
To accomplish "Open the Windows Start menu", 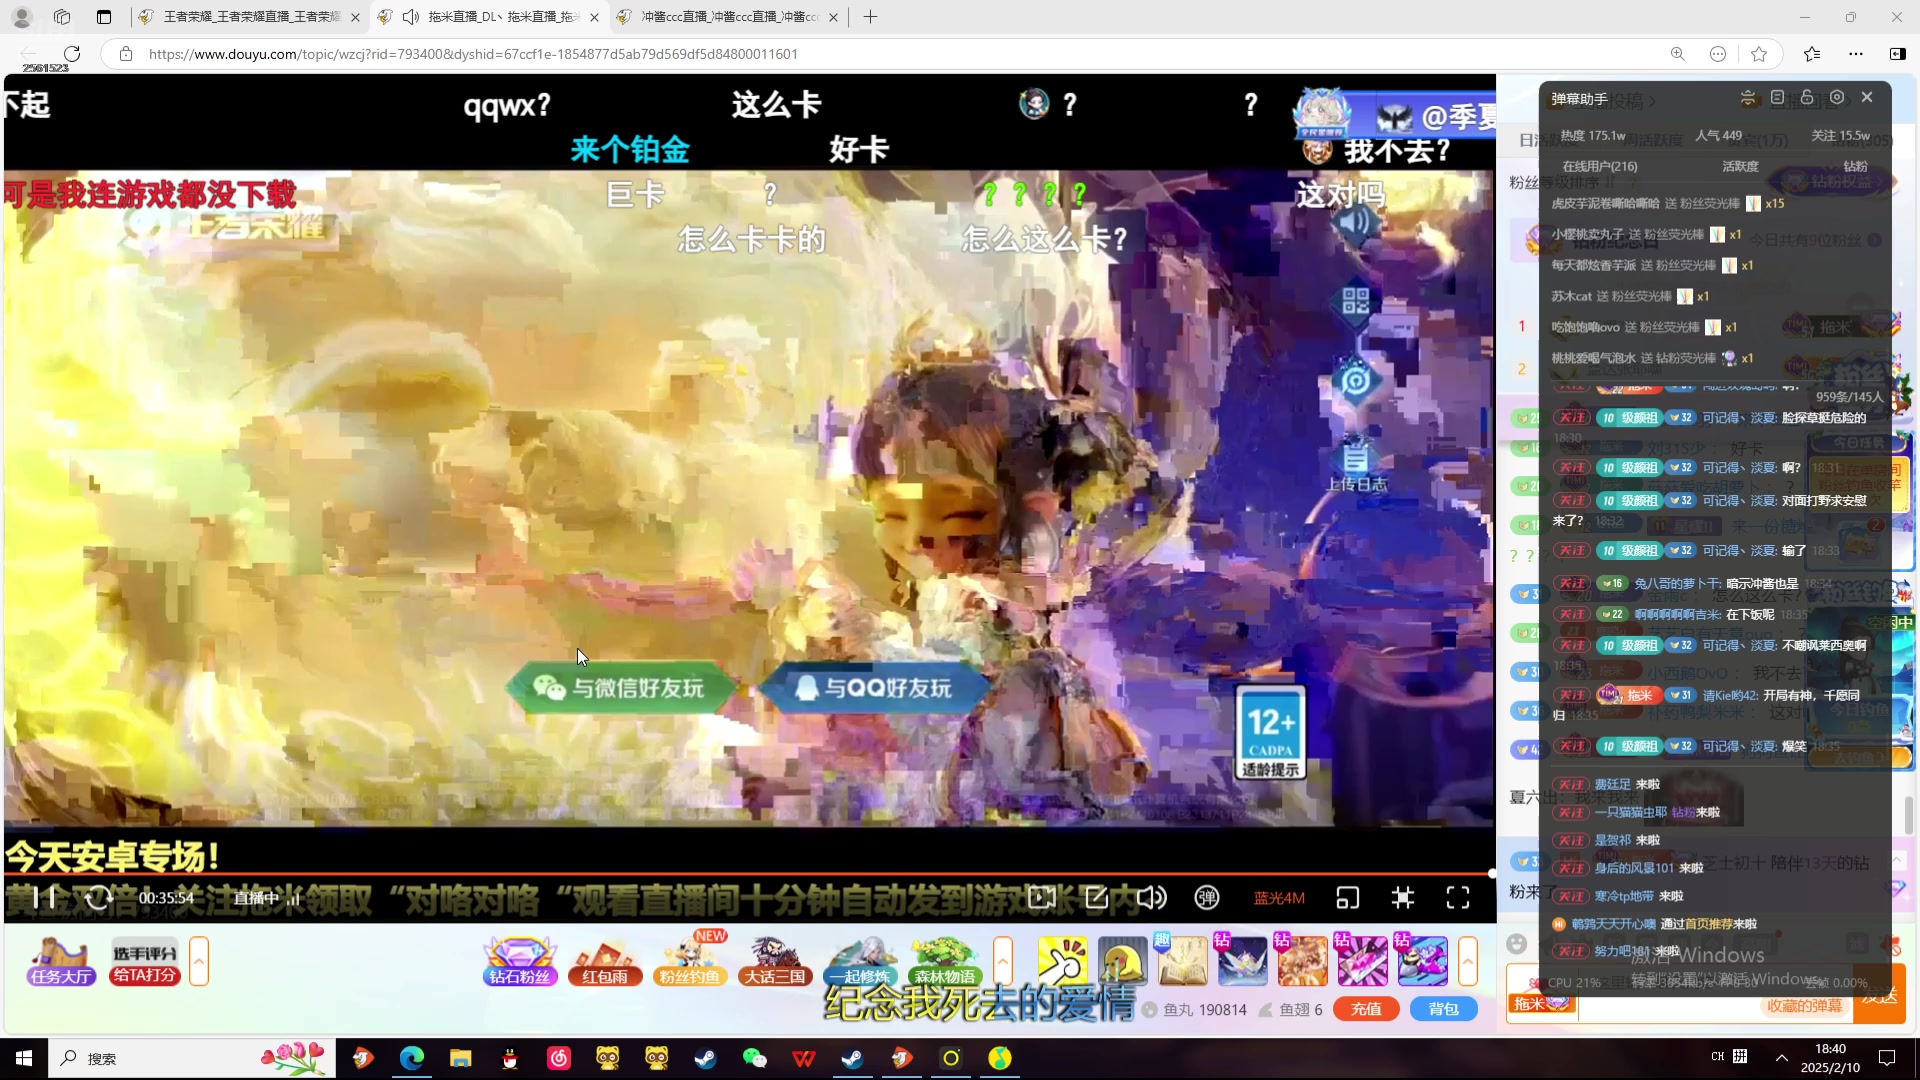I will pyautogui.click(x=24, y=1058).
